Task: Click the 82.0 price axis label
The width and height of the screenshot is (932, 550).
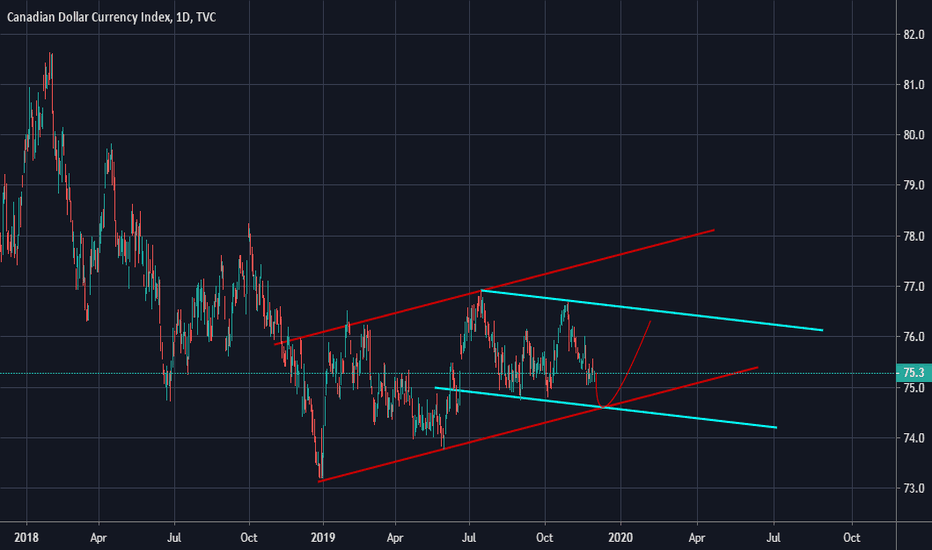Action: tap(914, 34)
